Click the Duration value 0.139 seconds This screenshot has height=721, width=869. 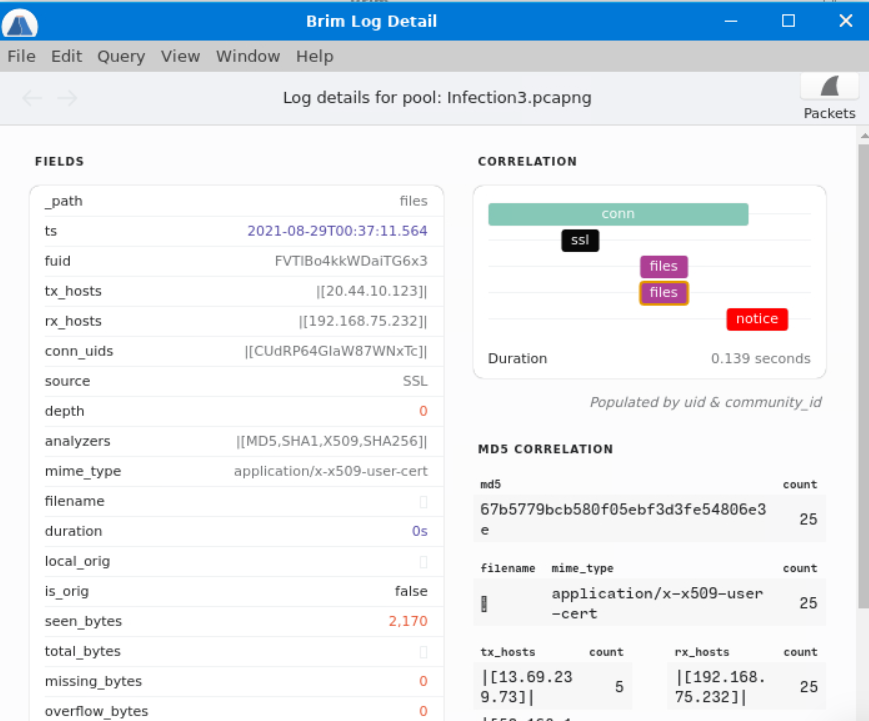760,359
